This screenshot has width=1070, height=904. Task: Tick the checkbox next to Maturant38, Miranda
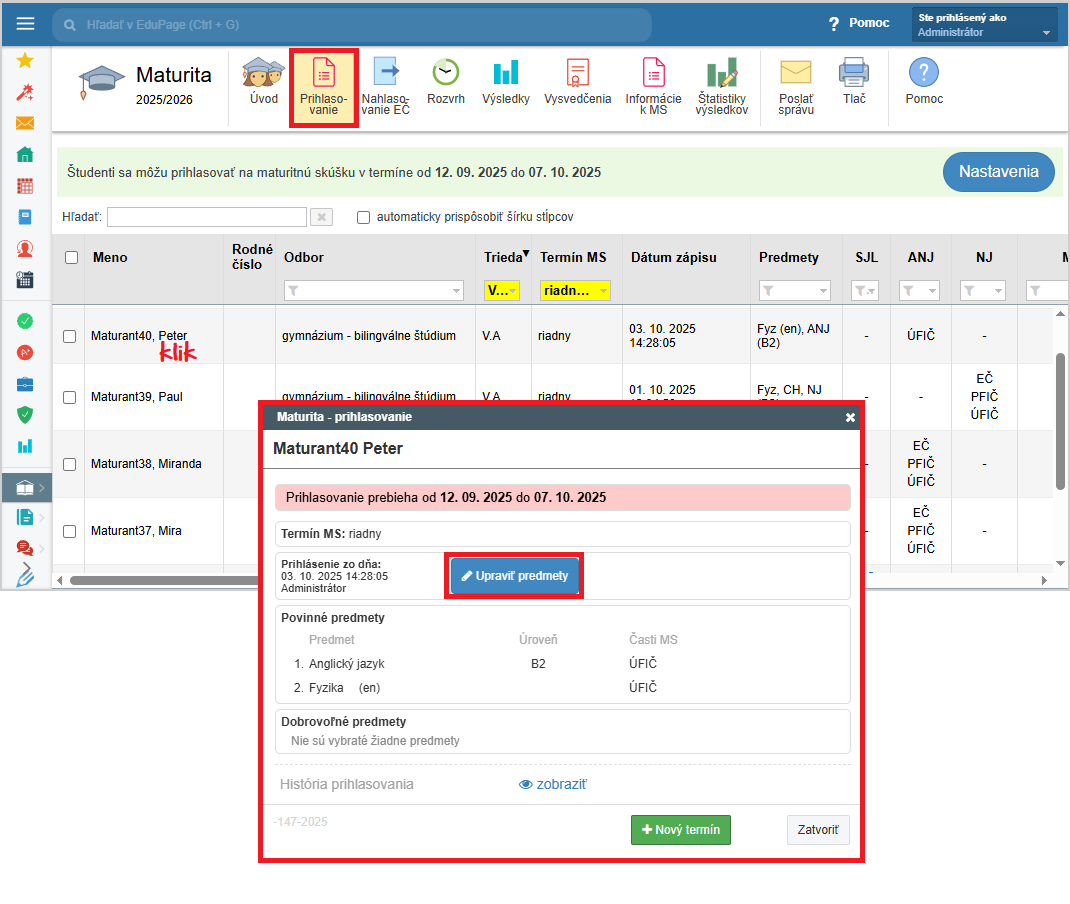[70, 464]
